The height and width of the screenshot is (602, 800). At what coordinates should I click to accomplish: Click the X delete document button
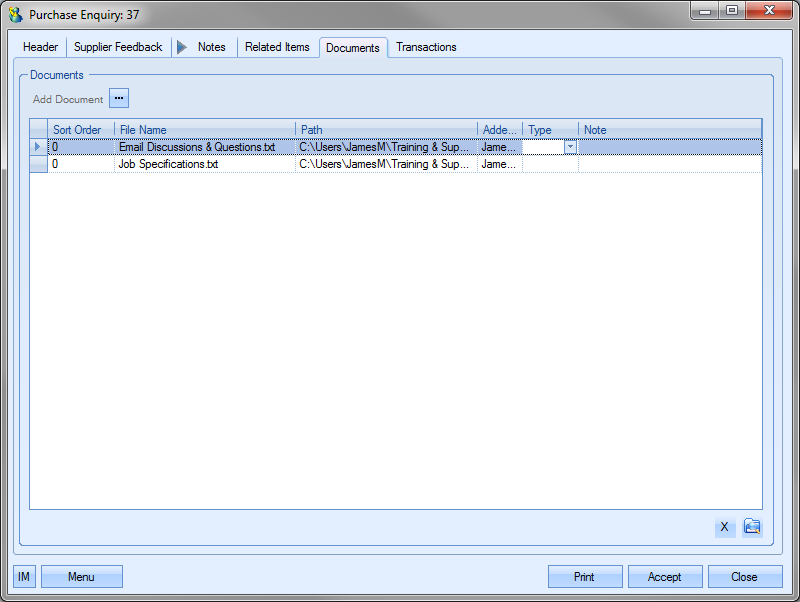[x=724, y=527]
